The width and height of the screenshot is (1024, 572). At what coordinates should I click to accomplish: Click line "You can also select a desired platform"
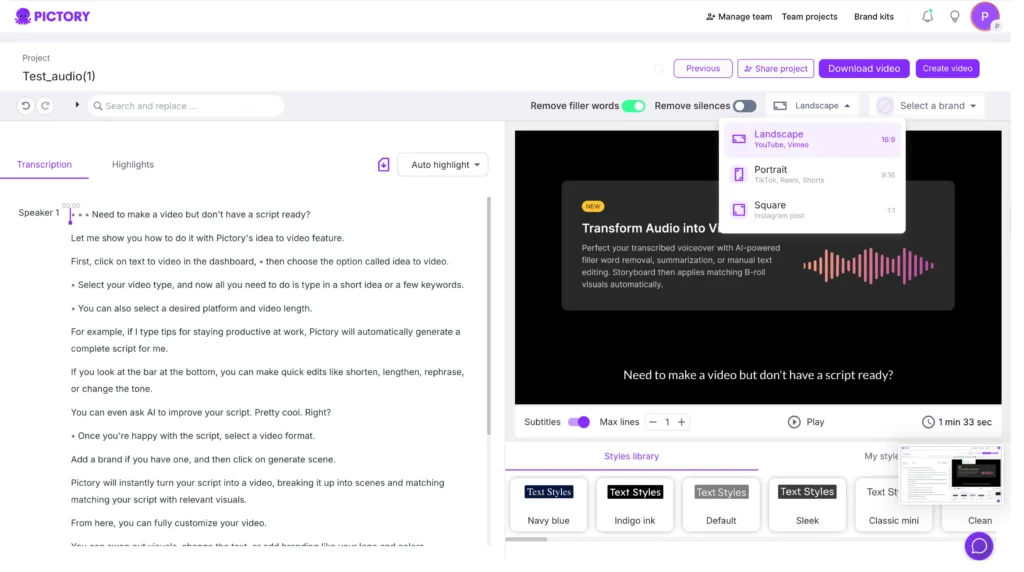coord(195,308)
